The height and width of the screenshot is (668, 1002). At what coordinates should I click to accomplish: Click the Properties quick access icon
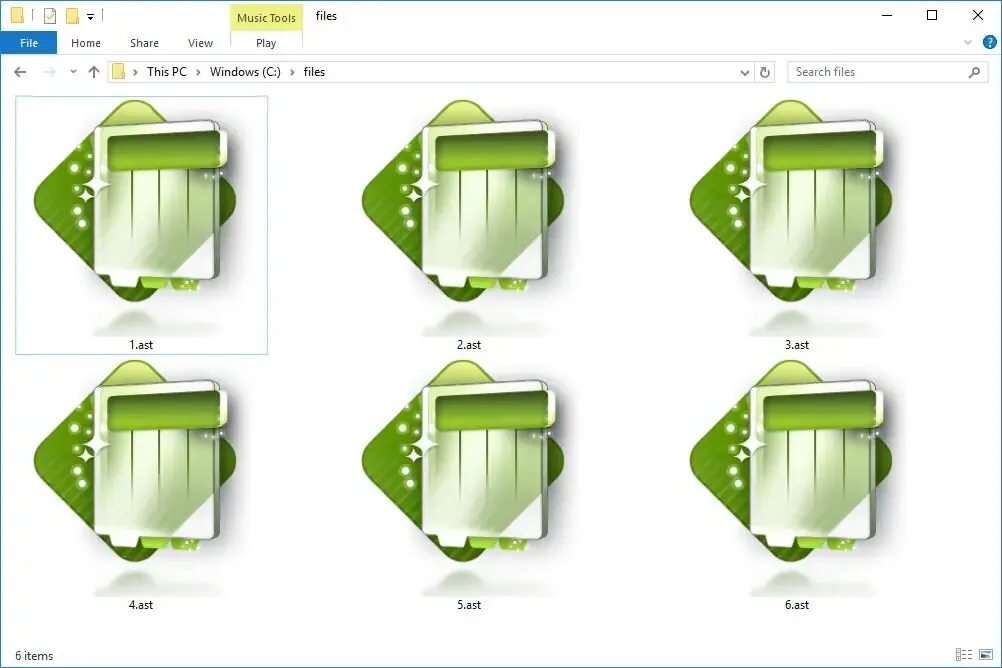[x=49, y=16]
